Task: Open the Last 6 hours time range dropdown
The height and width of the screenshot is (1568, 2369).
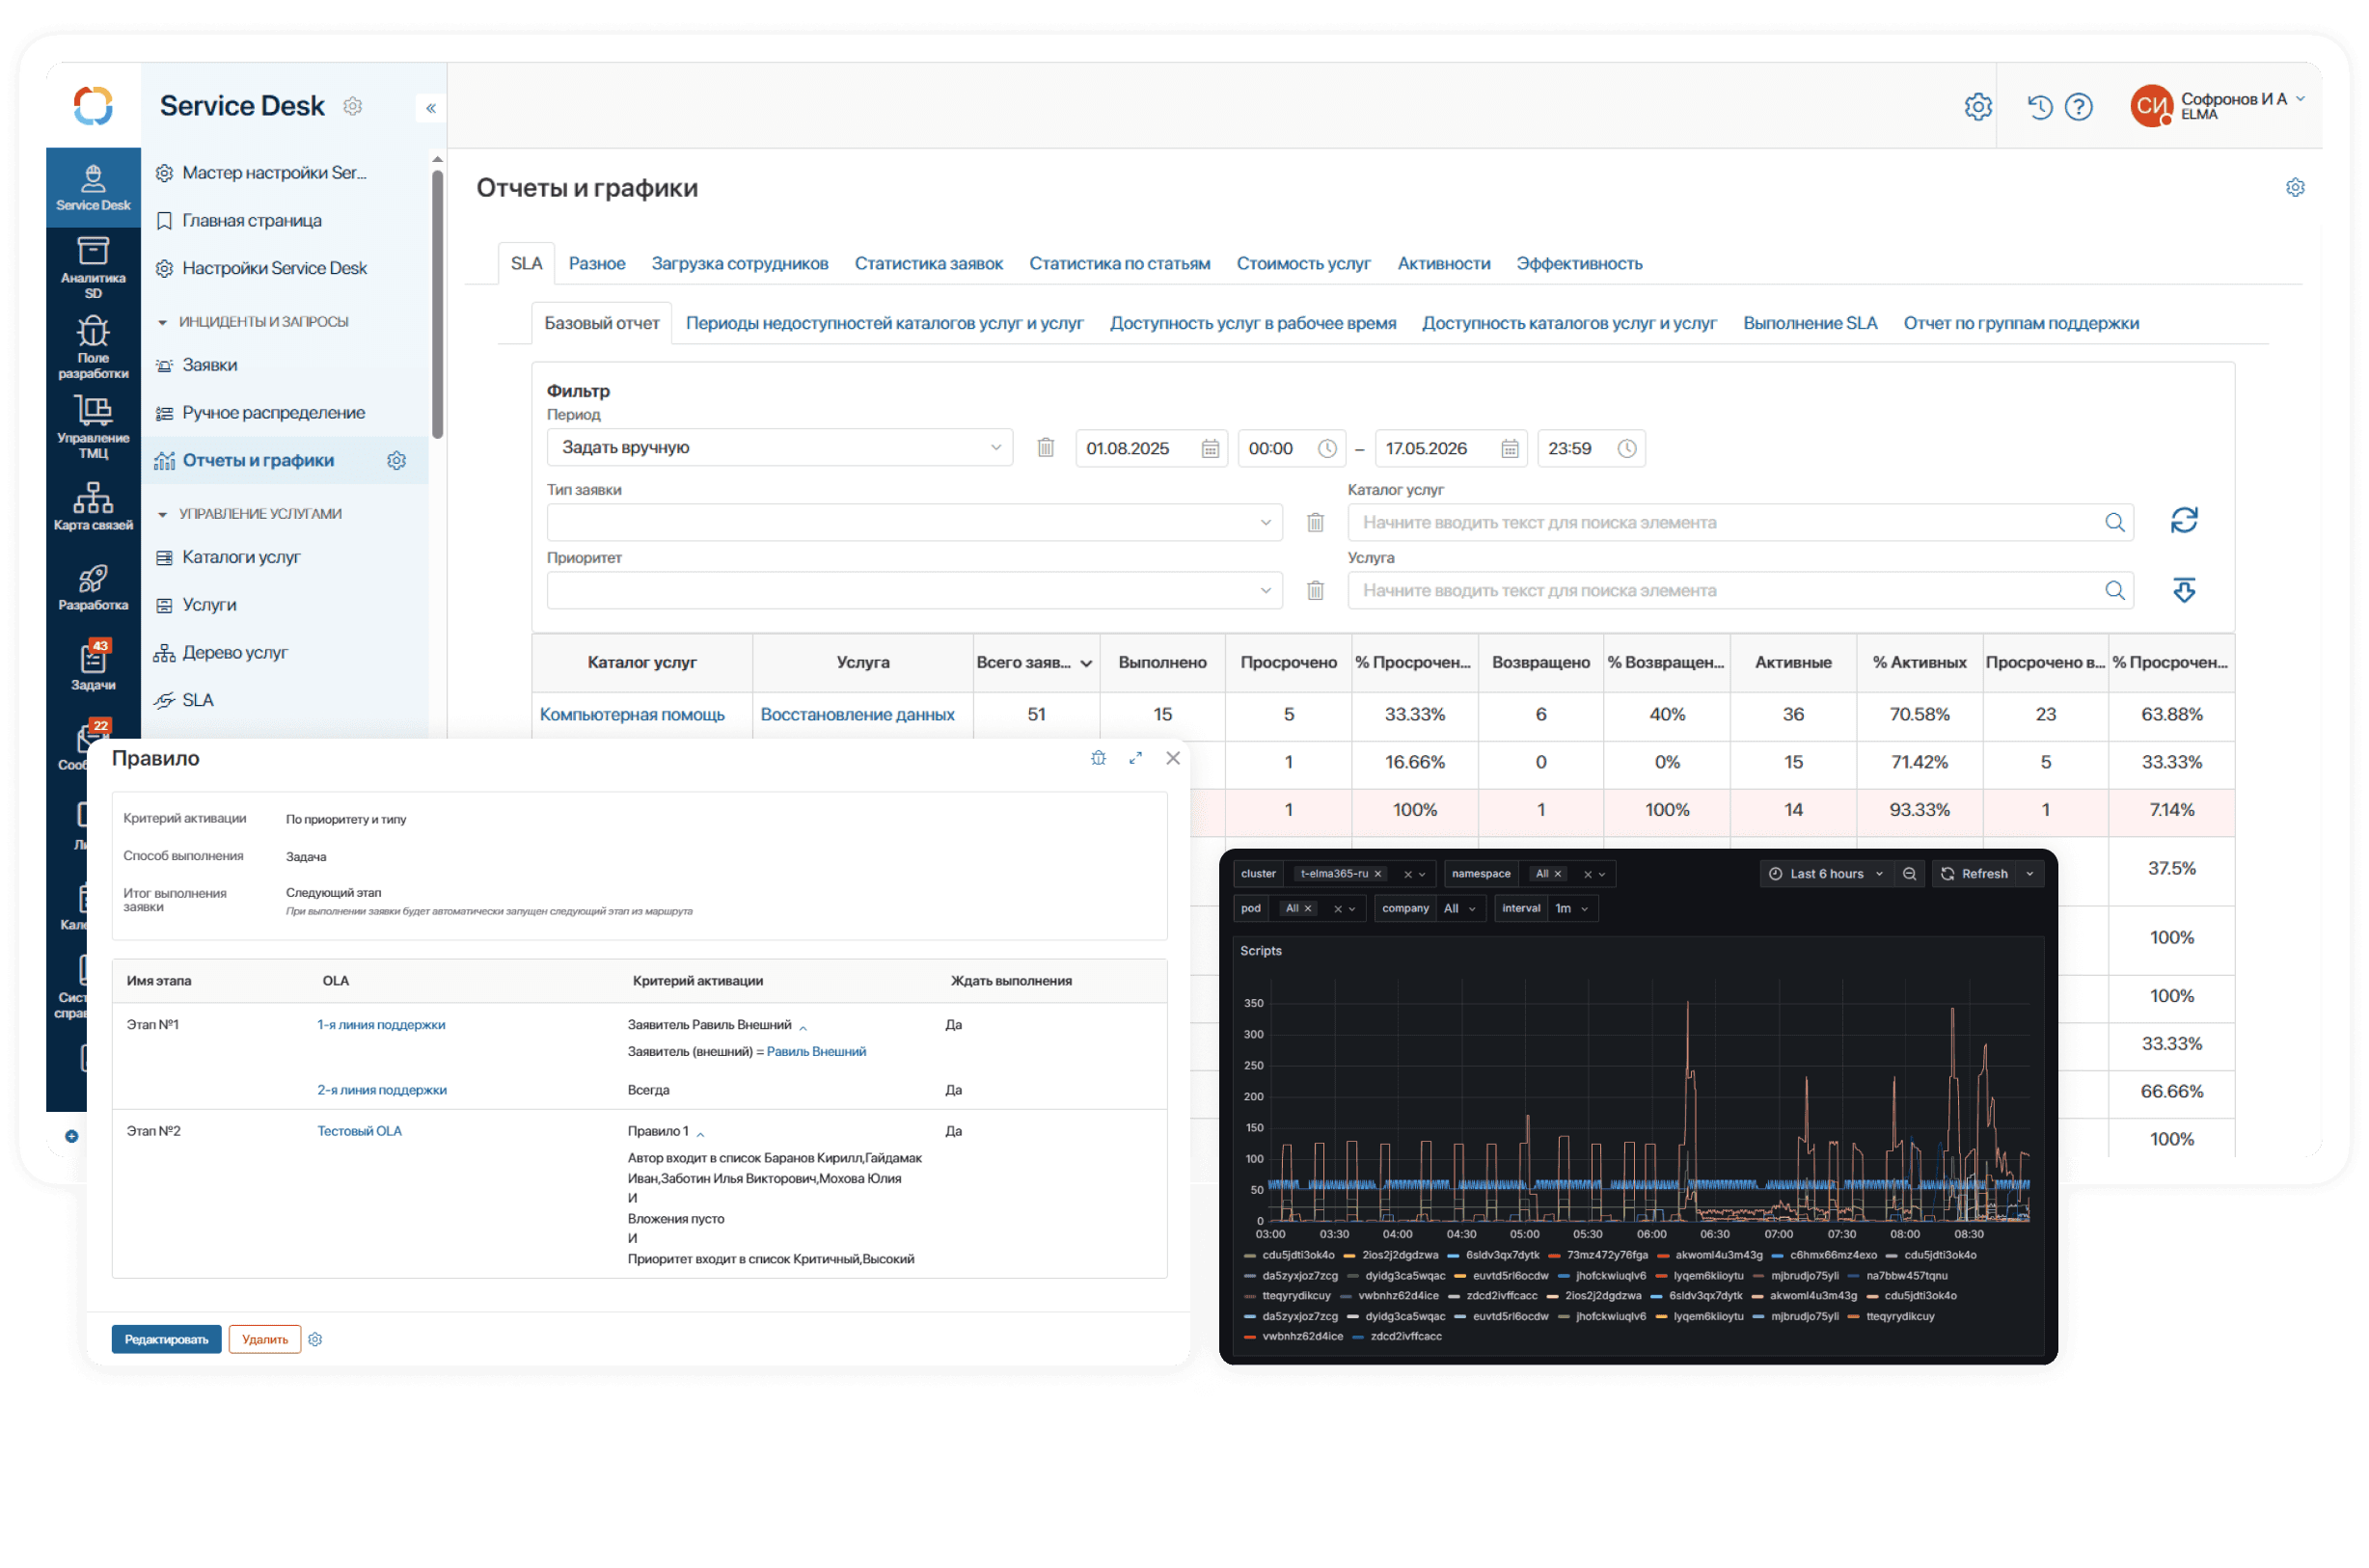Action: pos(1824,874)
